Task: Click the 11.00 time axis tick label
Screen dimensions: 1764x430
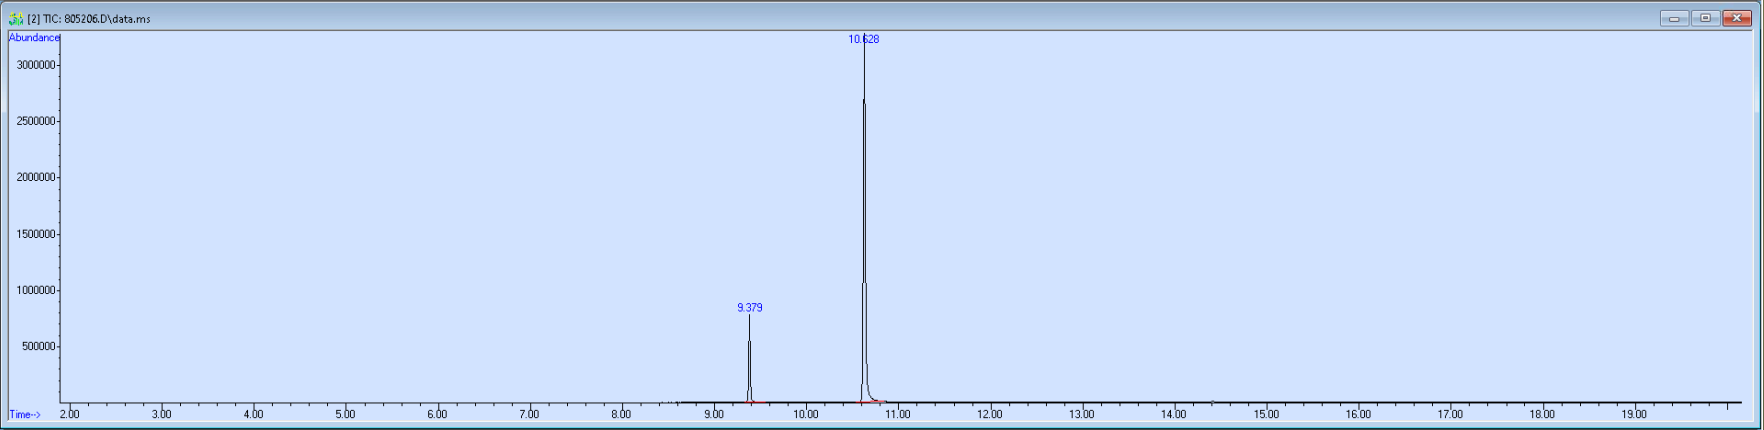Action: coord(897,414)
